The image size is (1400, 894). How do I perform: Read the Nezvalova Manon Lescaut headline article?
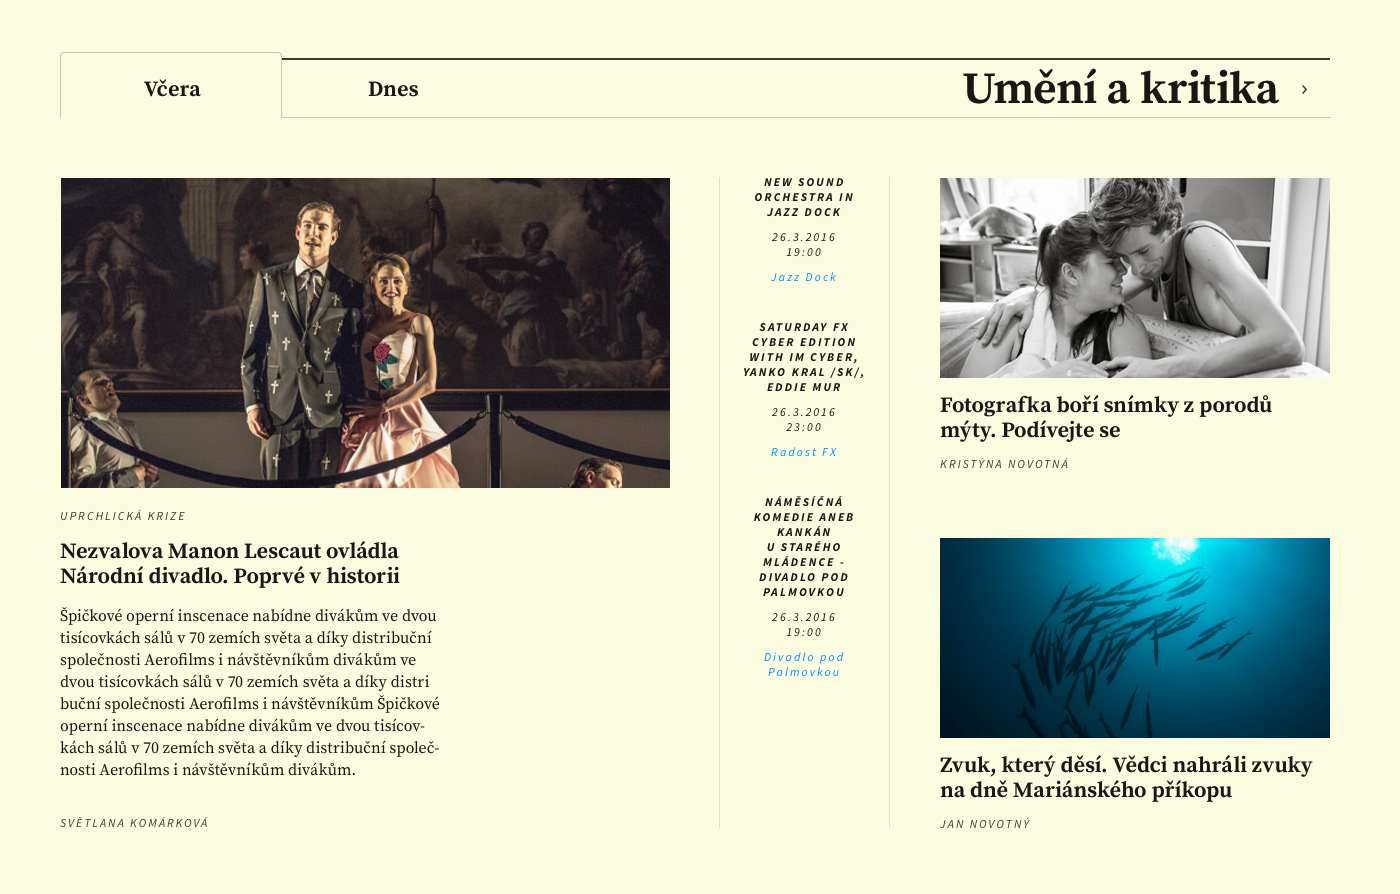229,563
